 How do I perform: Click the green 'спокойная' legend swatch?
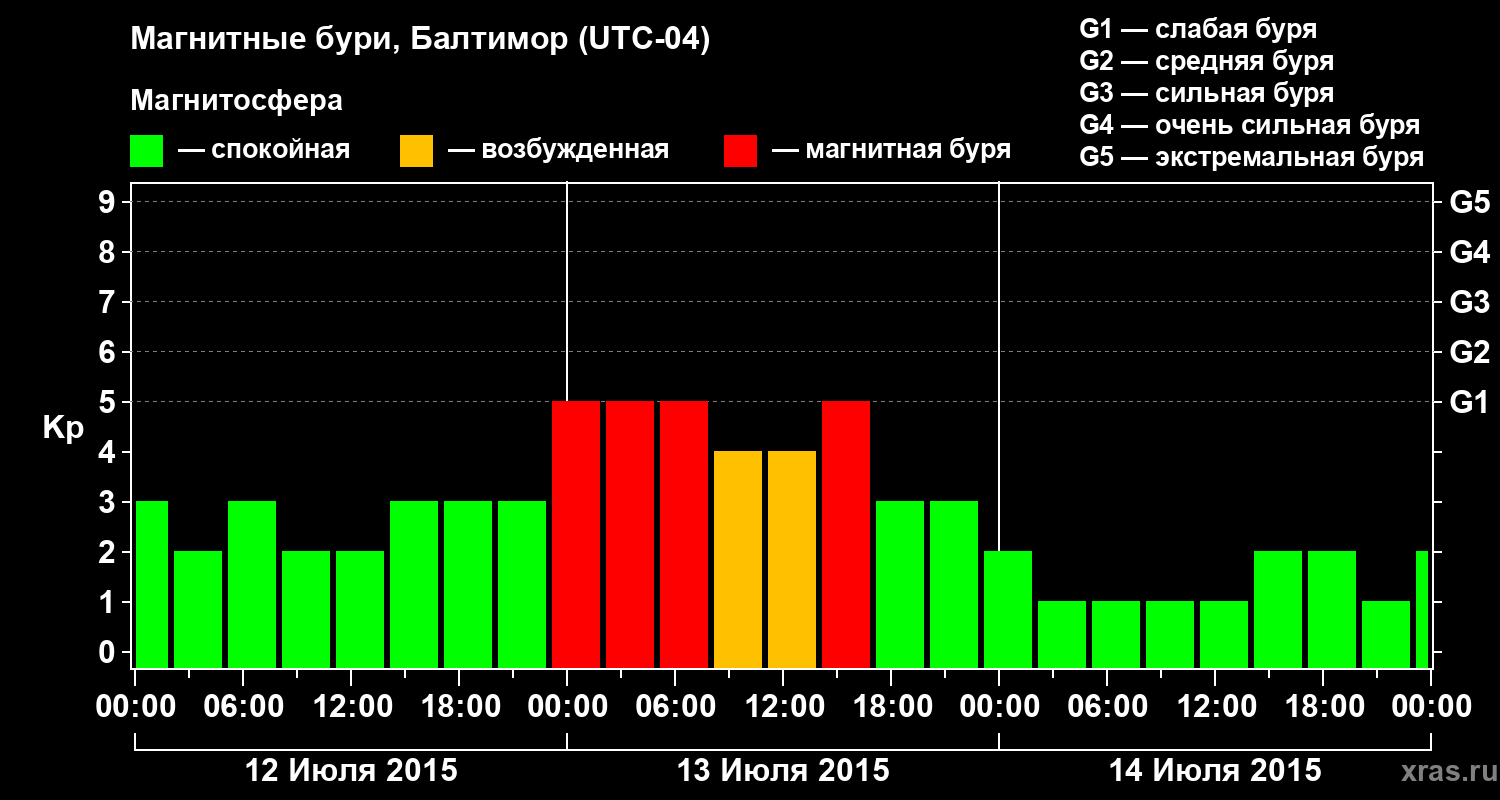(x=147, y=151)
